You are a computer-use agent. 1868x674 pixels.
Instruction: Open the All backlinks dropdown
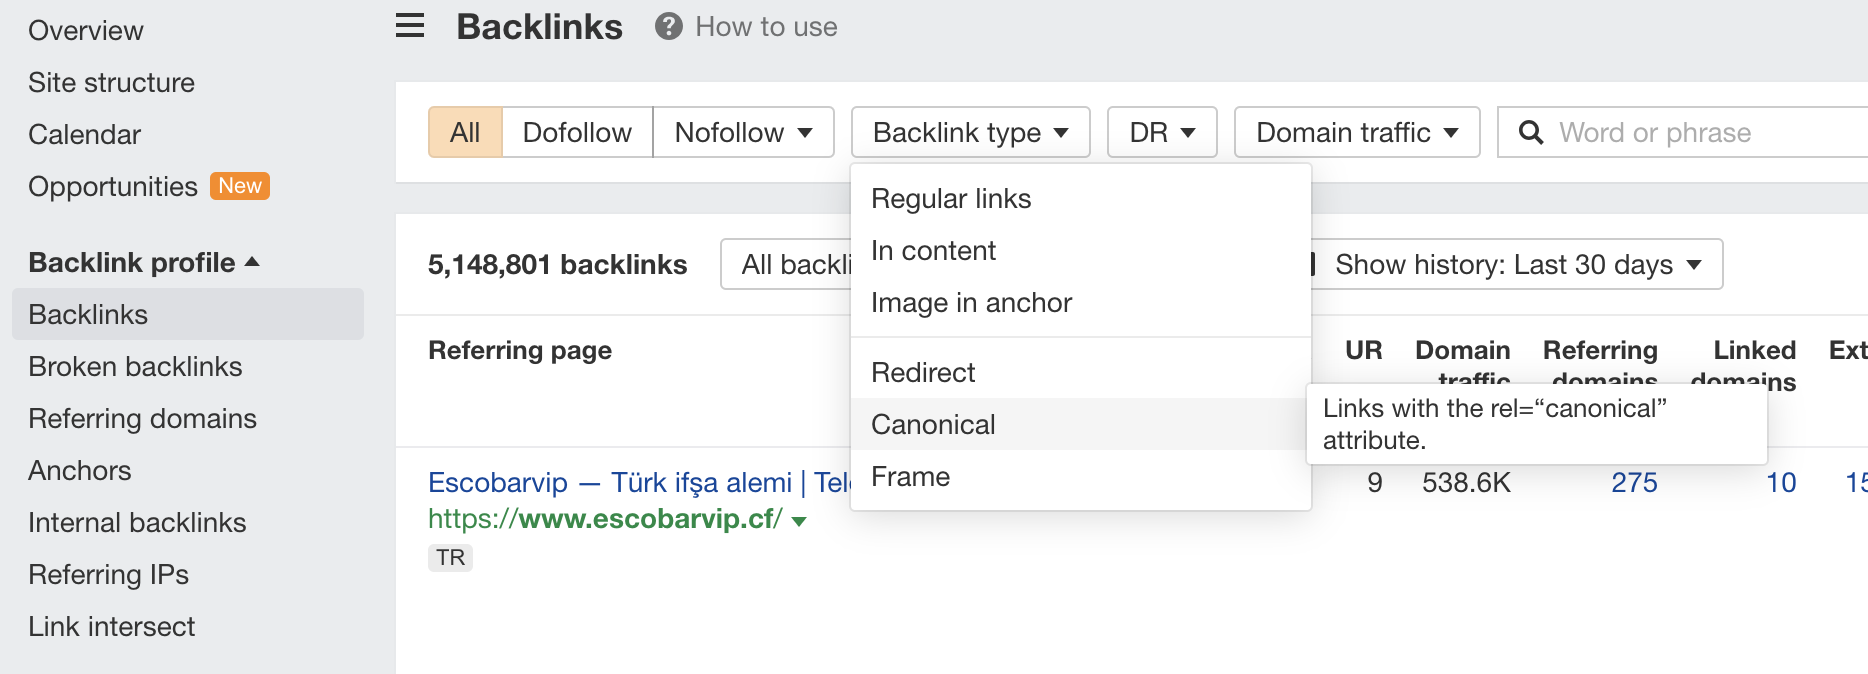(x=786, y=264)
